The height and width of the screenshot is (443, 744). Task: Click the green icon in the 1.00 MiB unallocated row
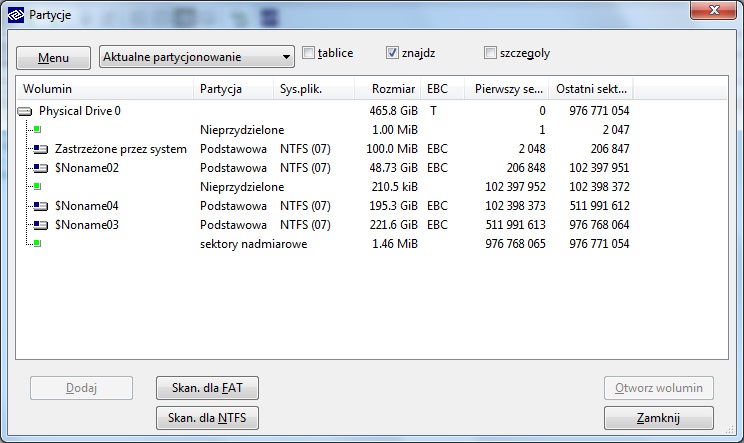pos(37,129)
